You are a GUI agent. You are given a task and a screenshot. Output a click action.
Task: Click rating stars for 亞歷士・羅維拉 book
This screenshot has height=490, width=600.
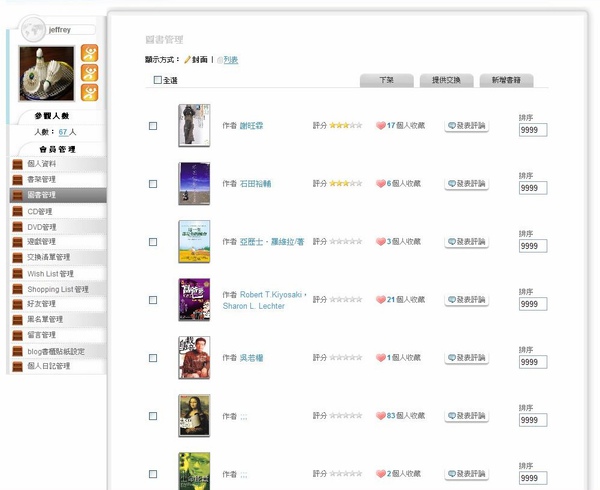346,241
